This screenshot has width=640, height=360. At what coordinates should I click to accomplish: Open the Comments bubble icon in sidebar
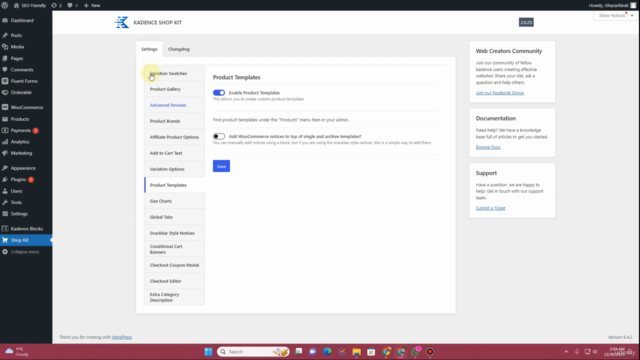(5, 70)
